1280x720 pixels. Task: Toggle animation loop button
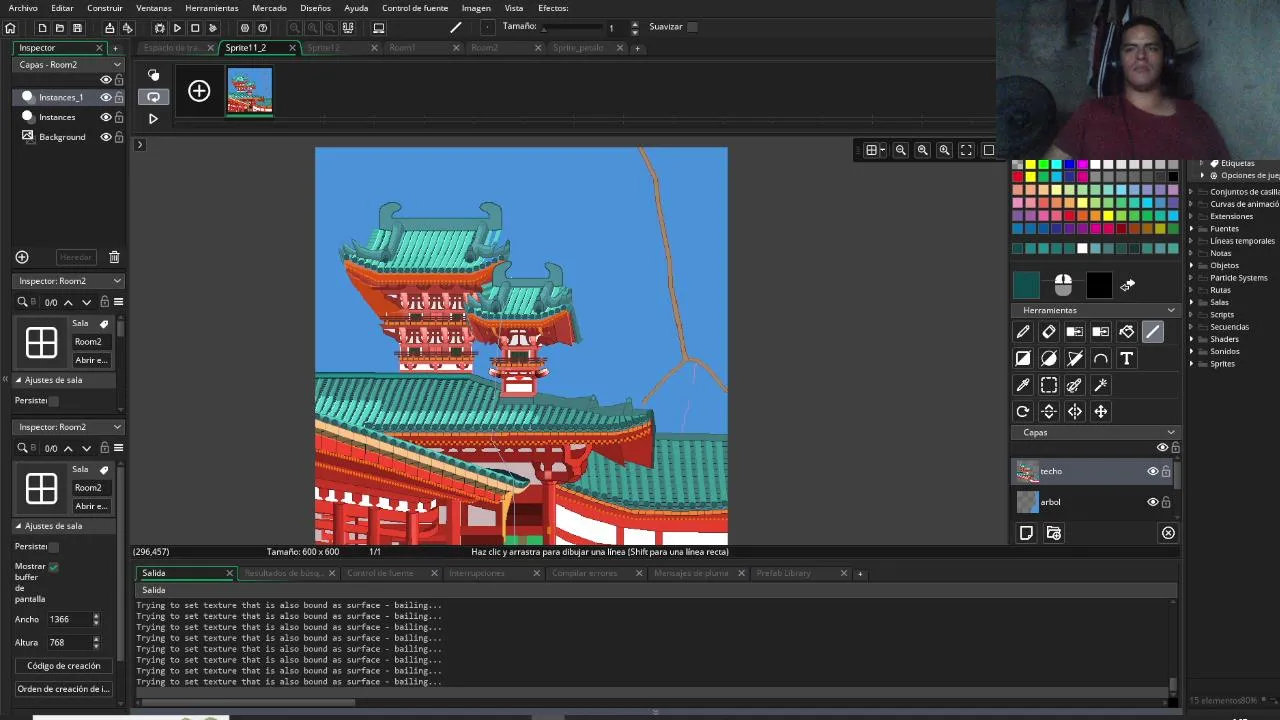pyautogui.click(x=153, y=97)
